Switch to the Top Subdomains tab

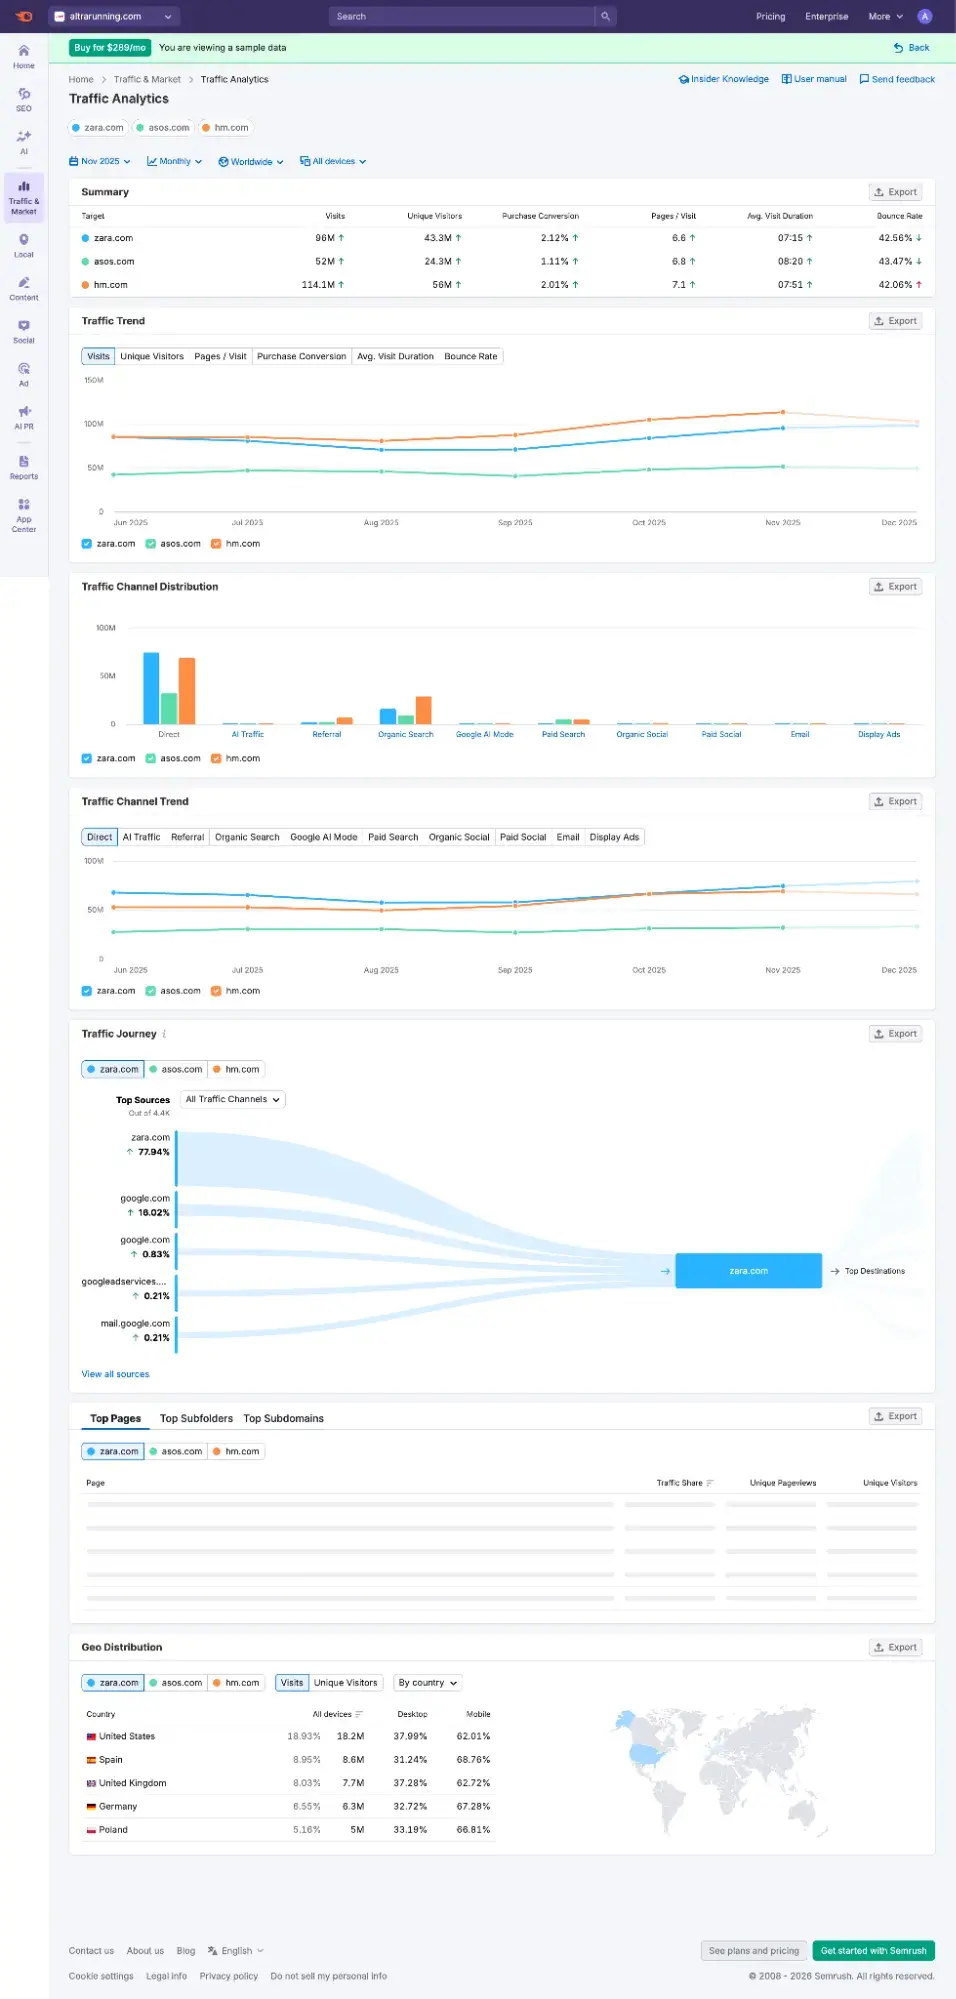point(284,1418)
